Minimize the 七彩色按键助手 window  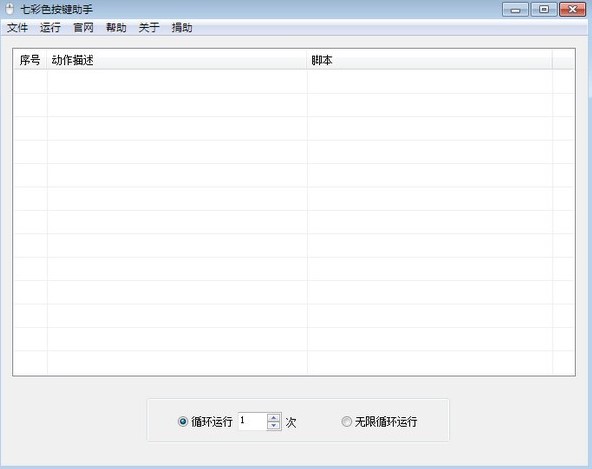[x=515, y=9]
